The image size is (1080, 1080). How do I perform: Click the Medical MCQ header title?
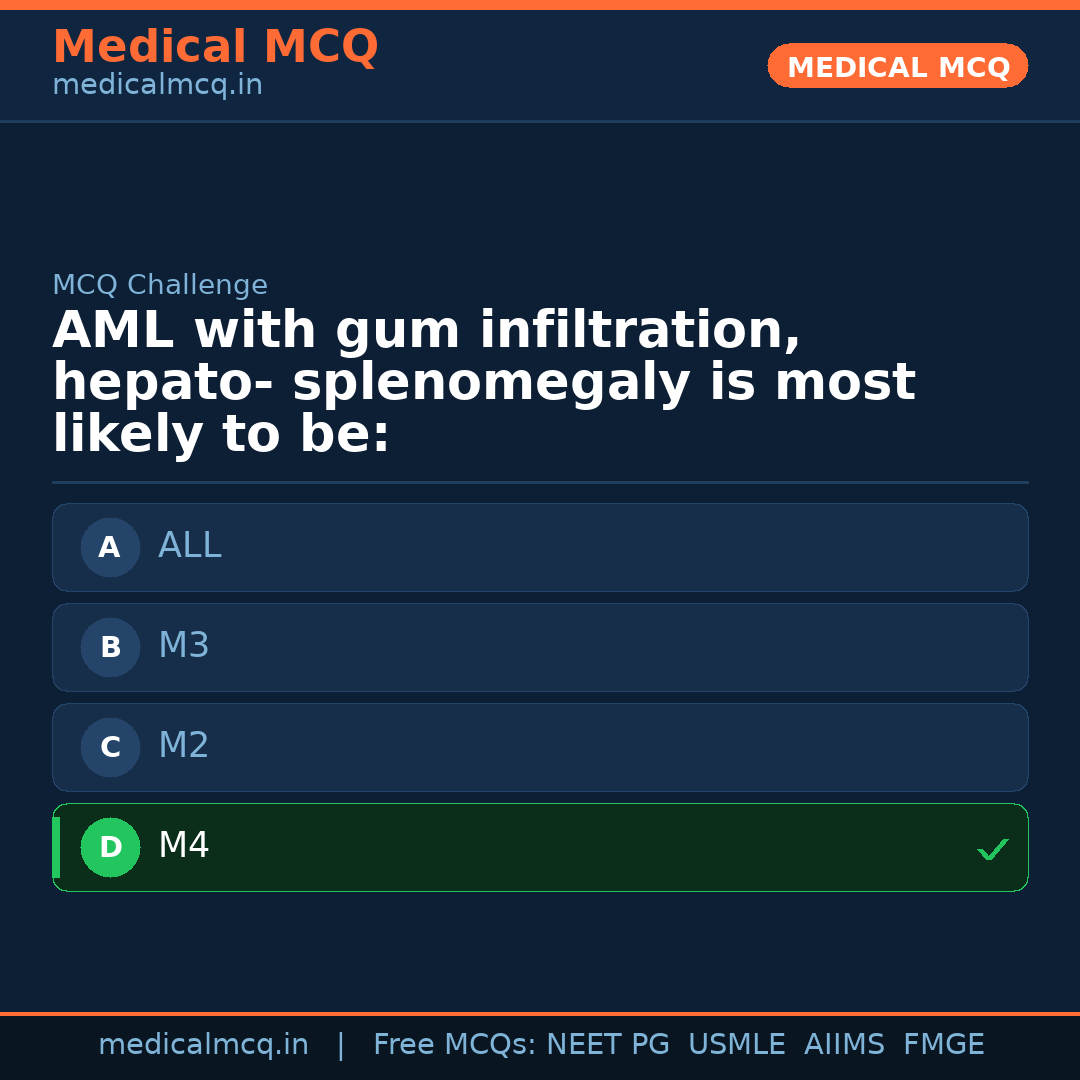click(x=215, y=47)
